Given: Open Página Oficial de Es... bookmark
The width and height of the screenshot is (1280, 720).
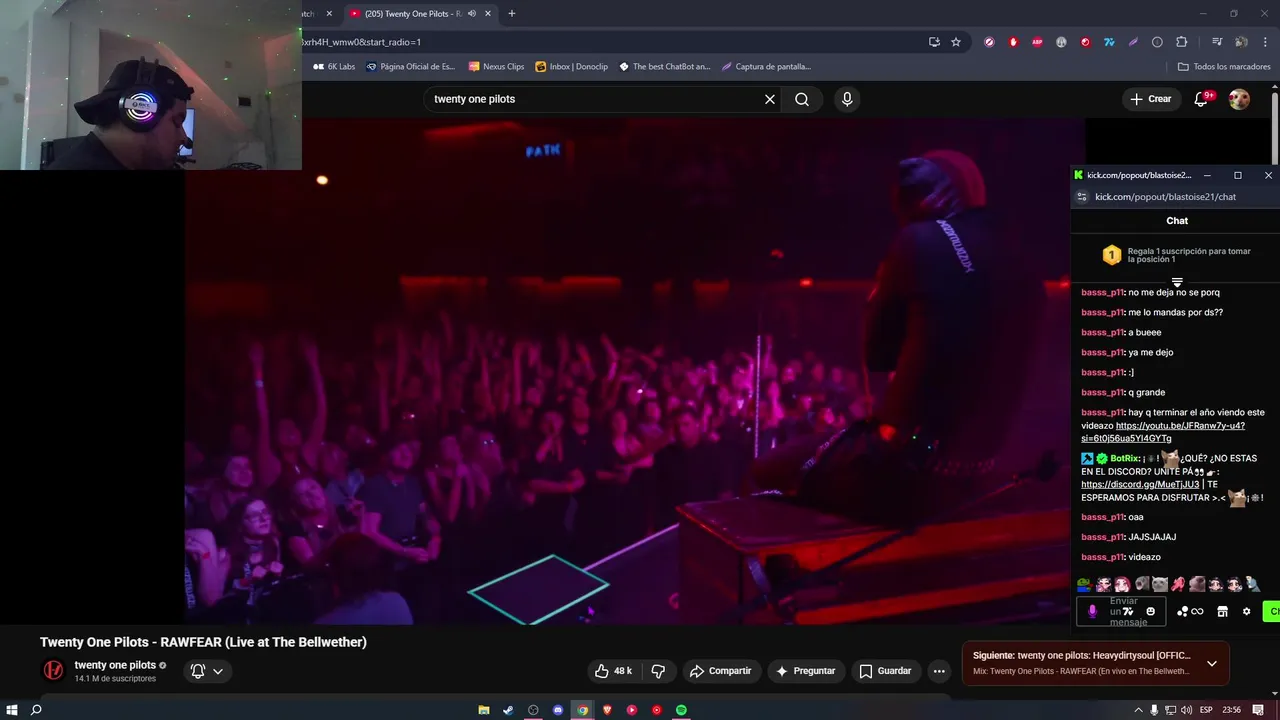Looking at the screenshot, I should coord(410,67).
